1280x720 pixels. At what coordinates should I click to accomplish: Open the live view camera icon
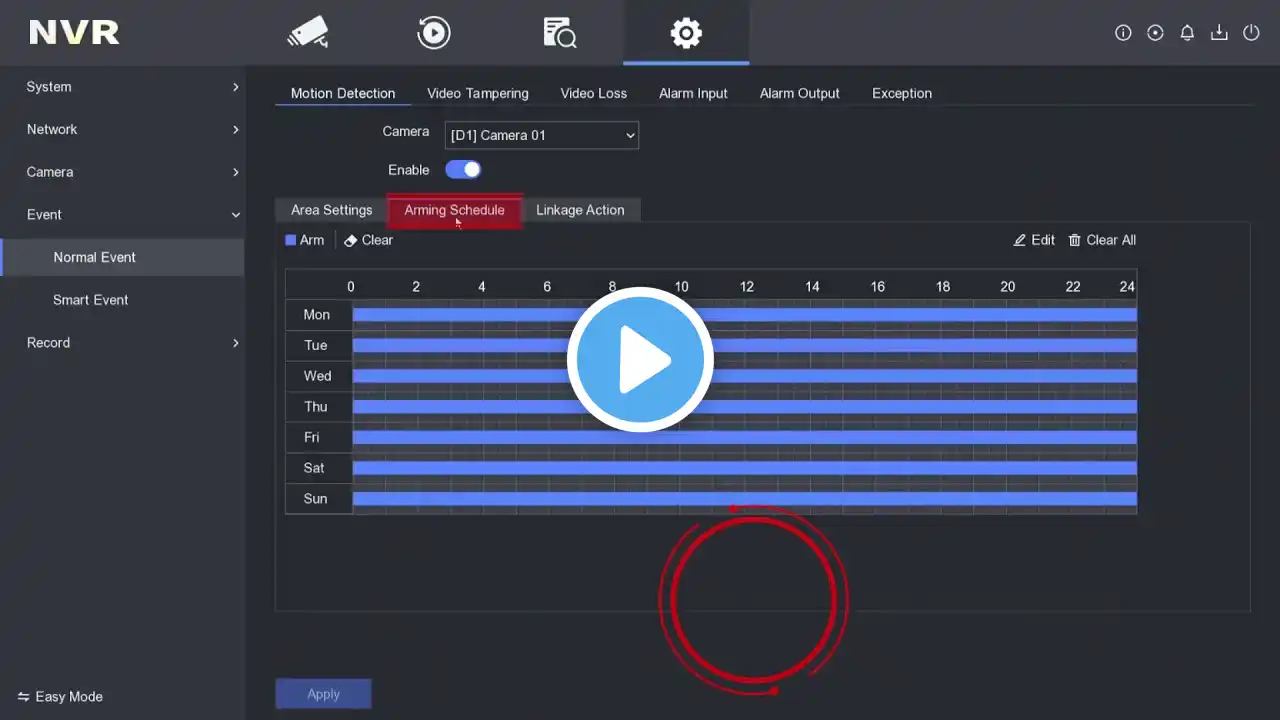pyautogui.click(x=308, y=32)
